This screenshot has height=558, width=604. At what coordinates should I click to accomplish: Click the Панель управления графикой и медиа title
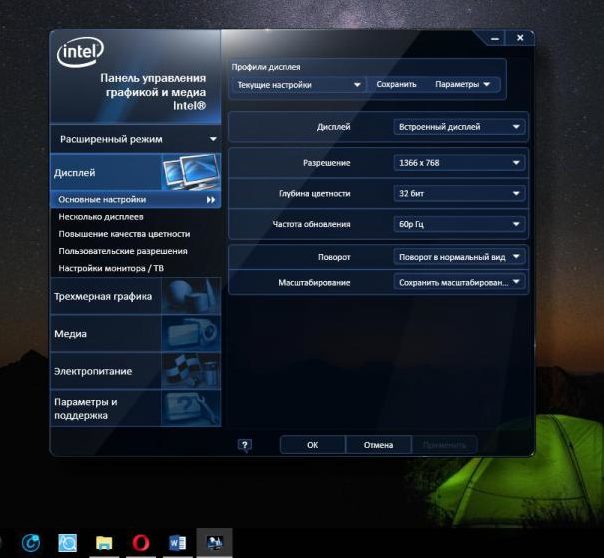pyautogui.click(x=153, y=92)
